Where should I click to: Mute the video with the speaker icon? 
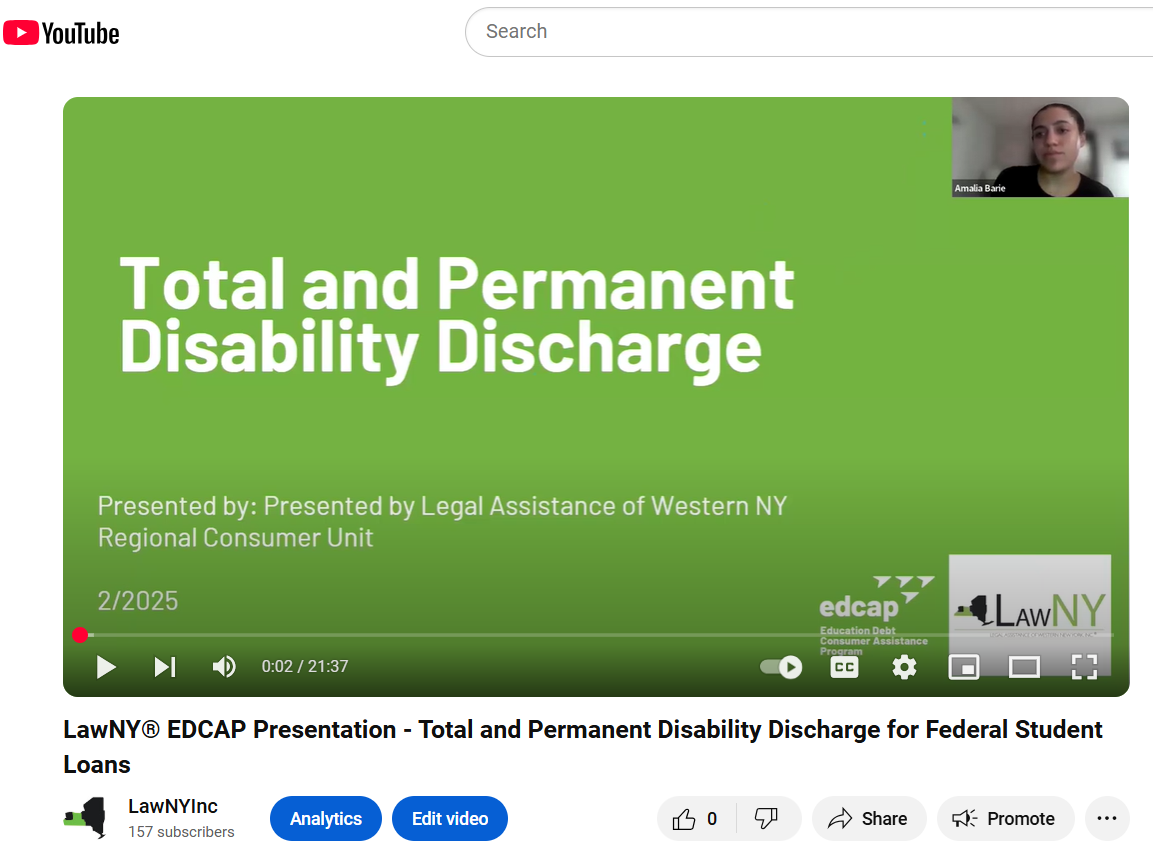tap(224, 667)
